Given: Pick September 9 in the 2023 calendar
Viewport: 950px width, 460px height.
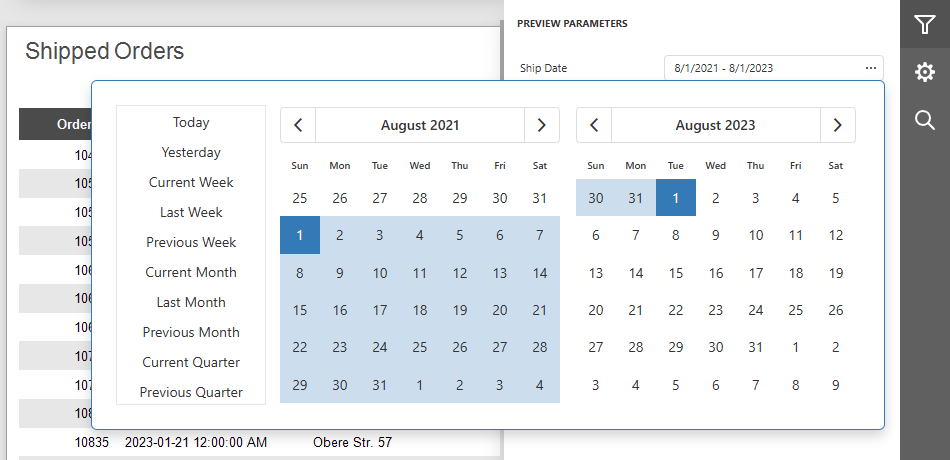Looking at the screenshot, I should (835, 385).
